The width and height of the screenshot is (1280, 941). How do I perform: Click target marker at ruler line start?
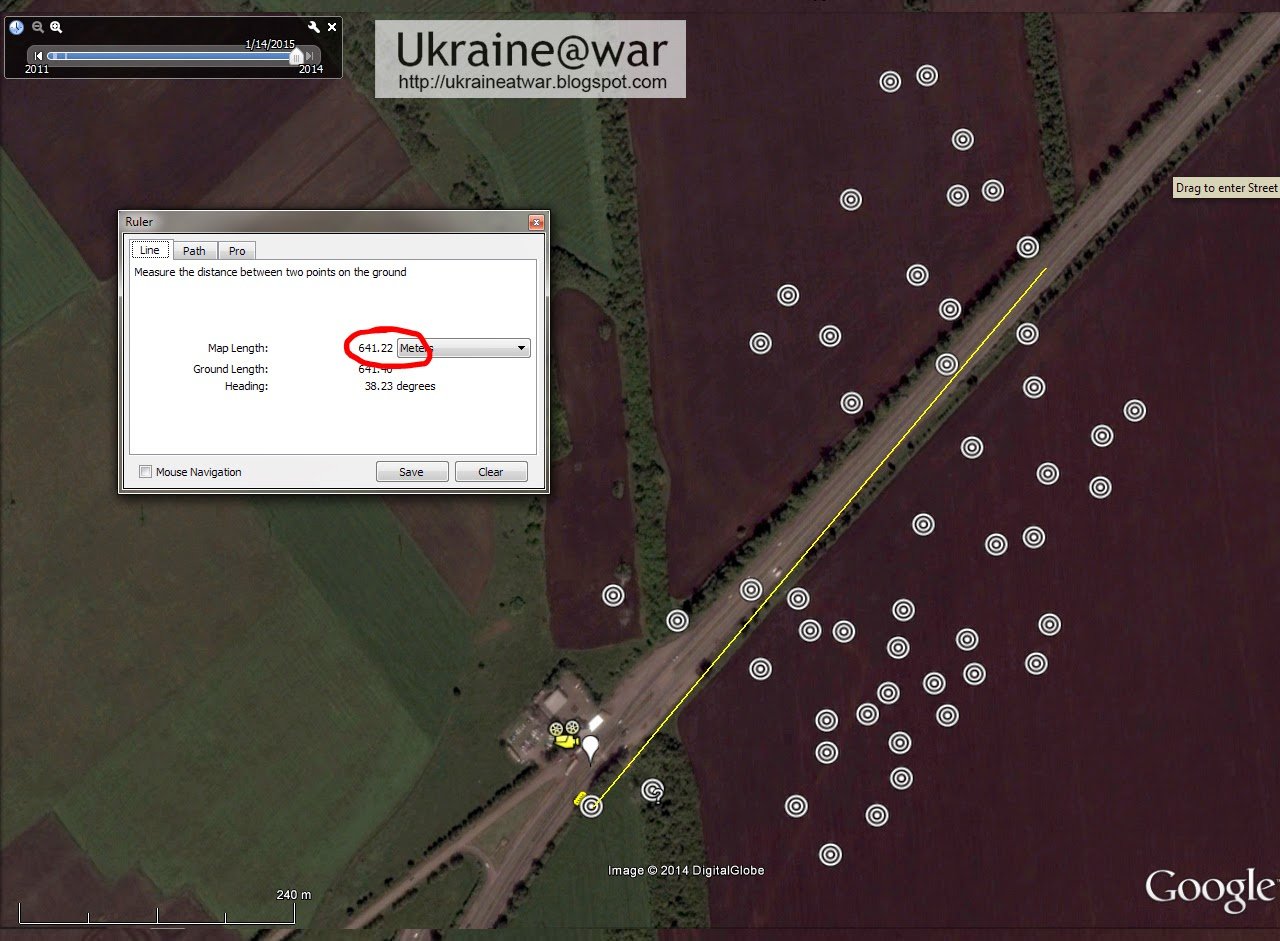pos(592,806)
